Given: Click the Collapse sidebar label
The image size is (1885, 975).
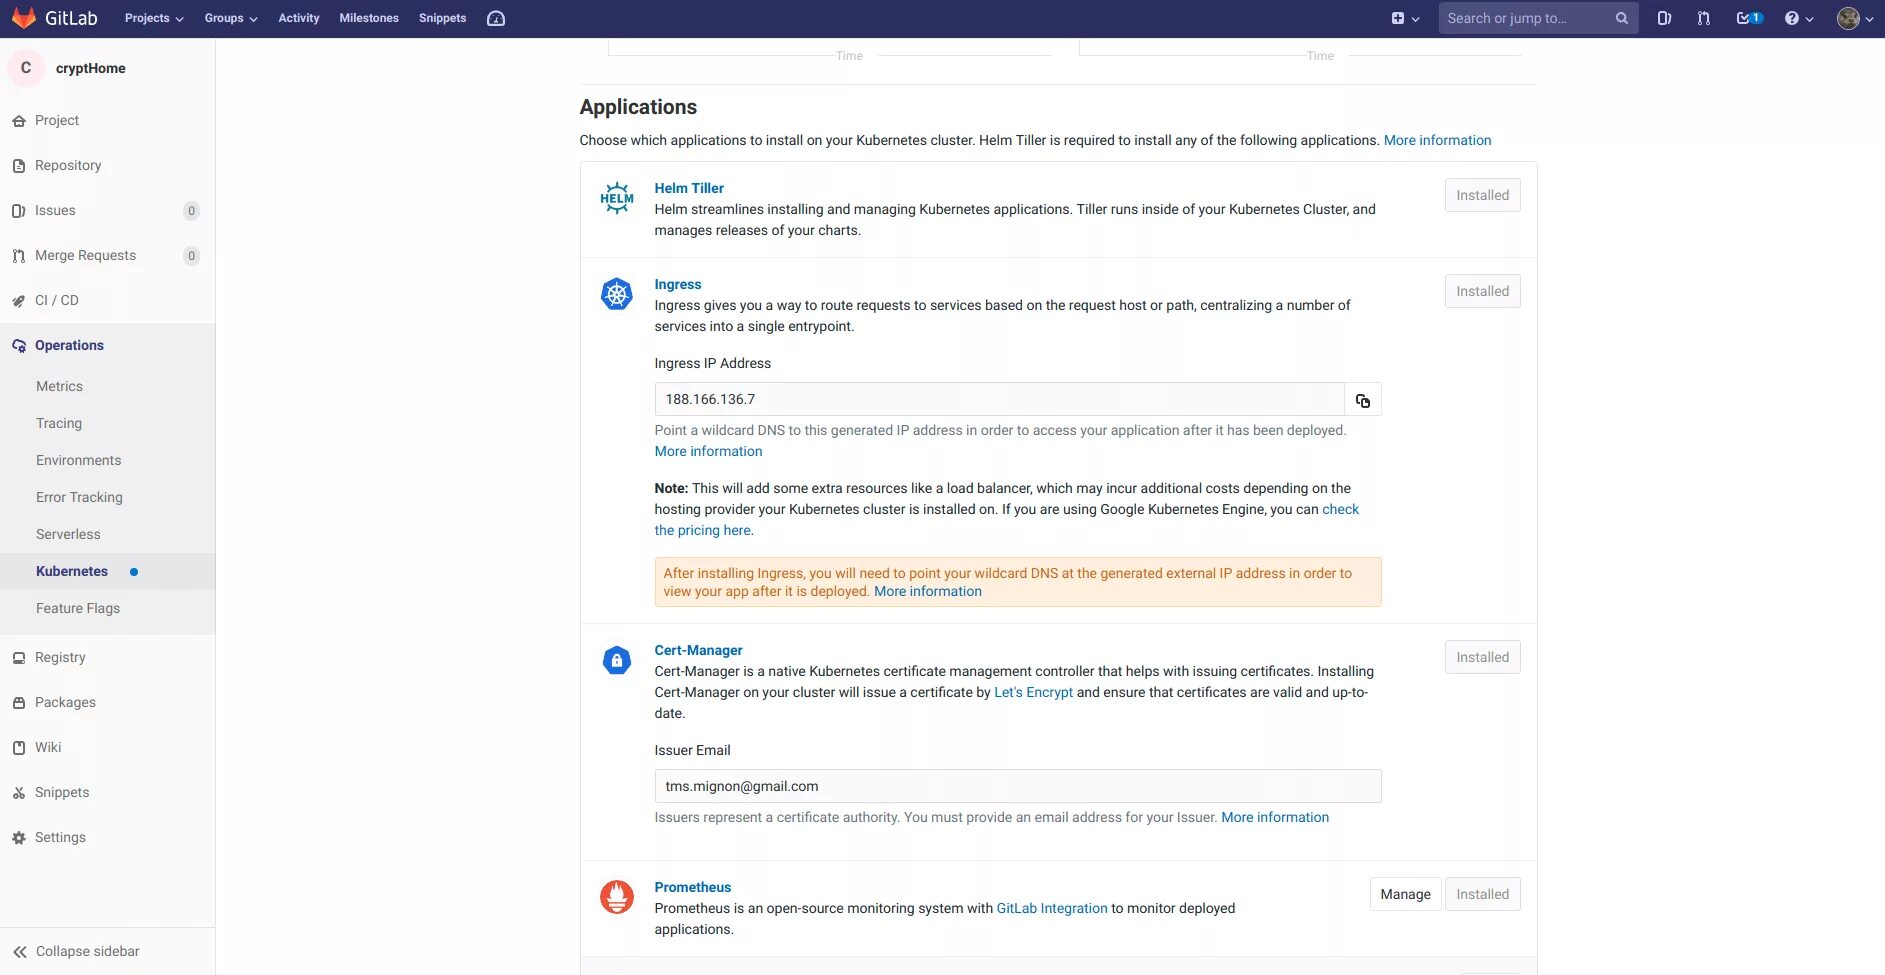Looking at the screenshot, I should coord(88,951).
